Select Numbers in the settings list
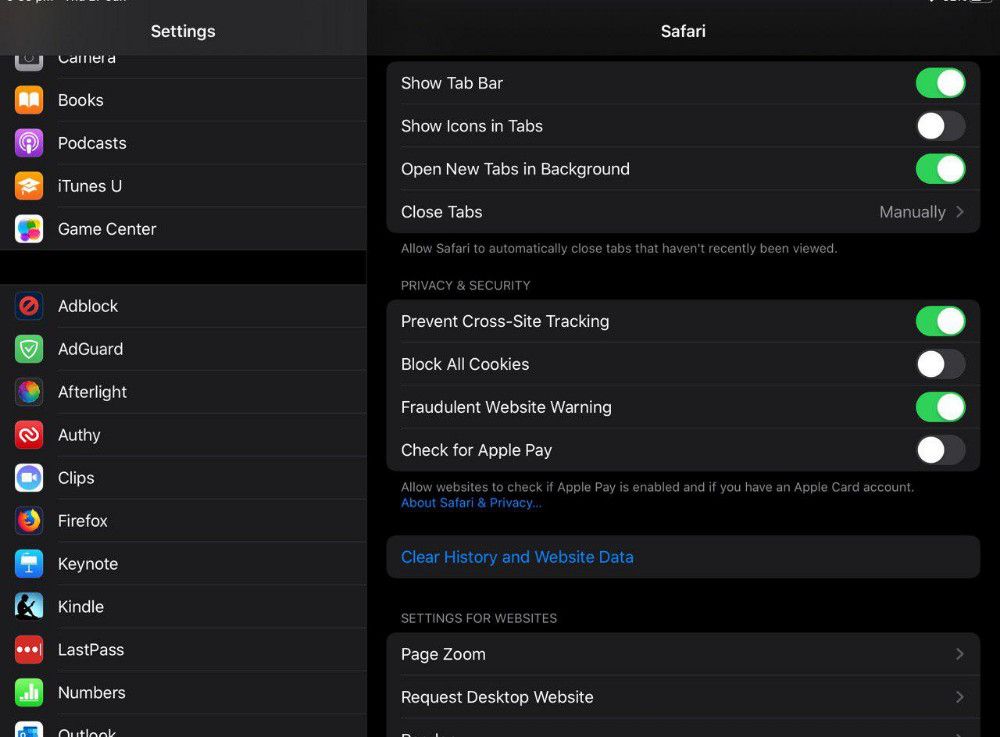Viewport: 1000px width, 737px height. tap(92, 693)
